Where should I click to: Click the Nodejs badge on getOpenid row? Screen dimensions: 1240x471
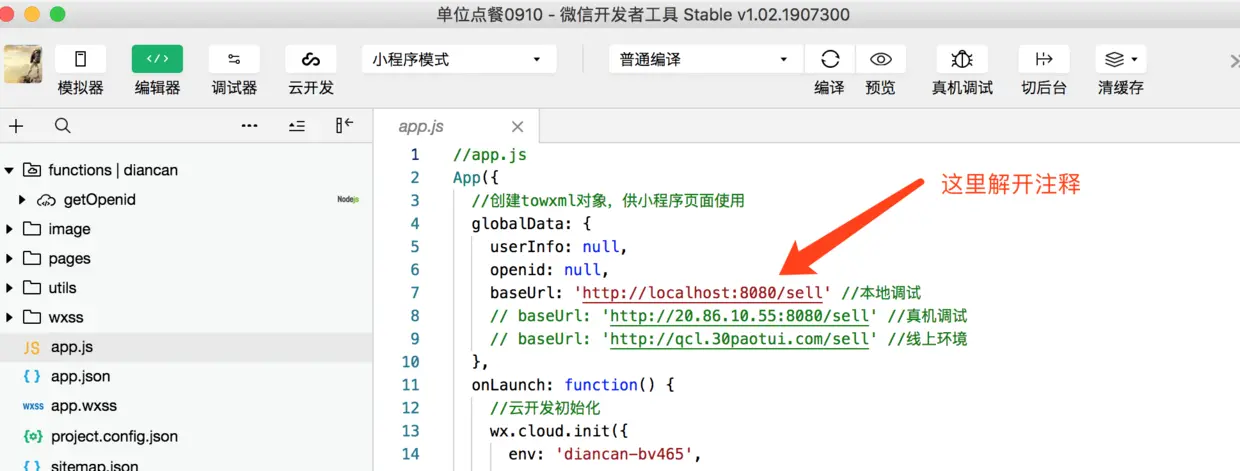(348, 200)
